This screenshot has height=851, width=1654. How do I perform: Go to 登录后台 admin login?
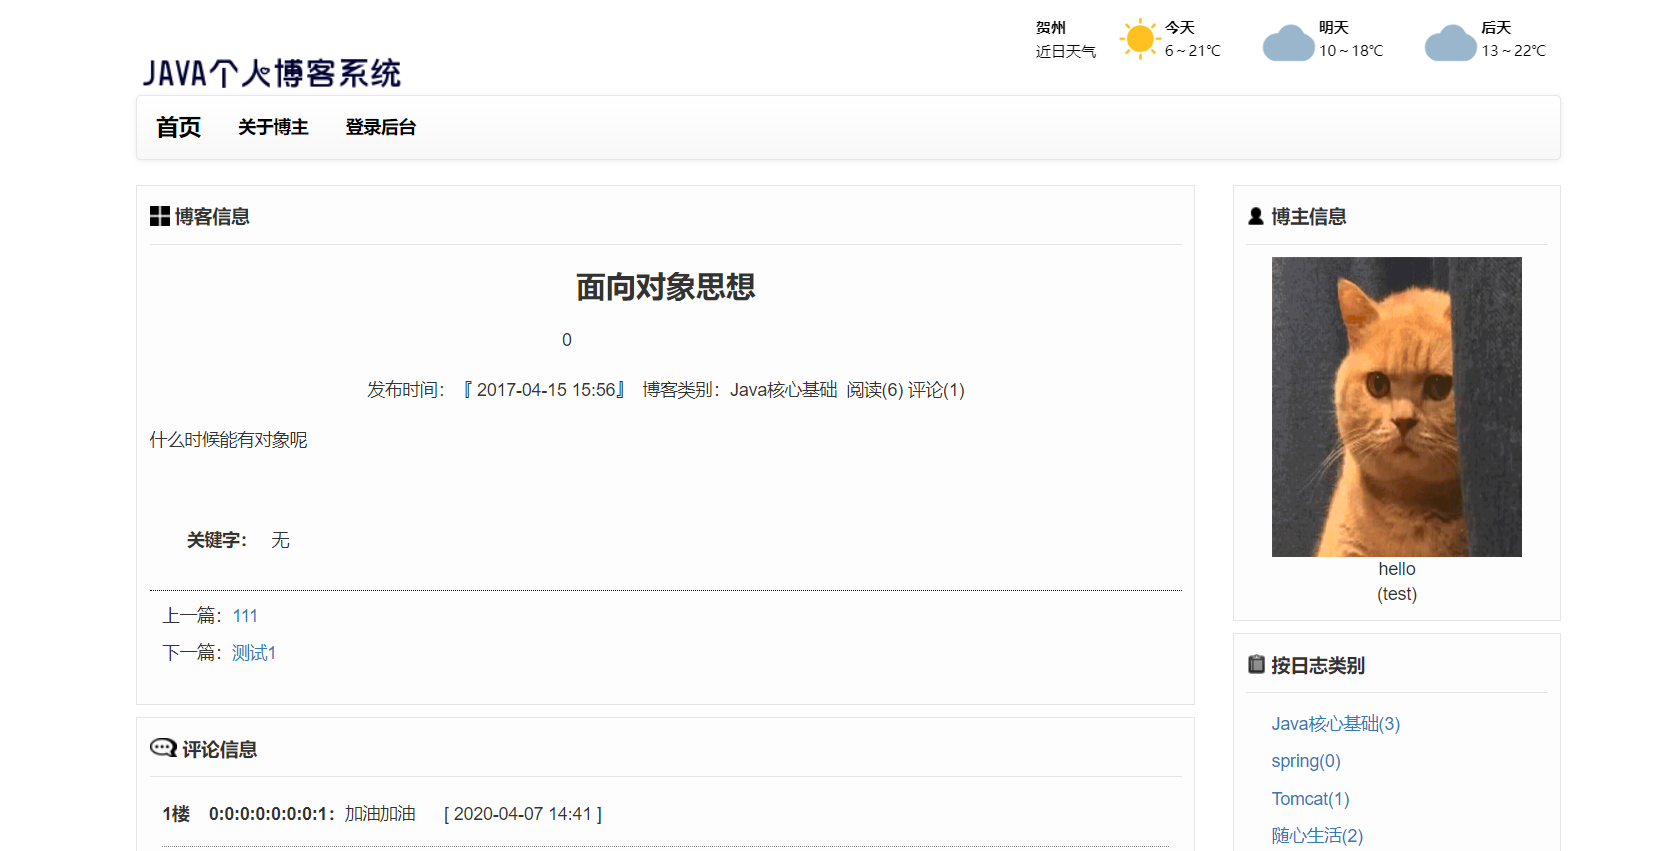pos(380,127)
